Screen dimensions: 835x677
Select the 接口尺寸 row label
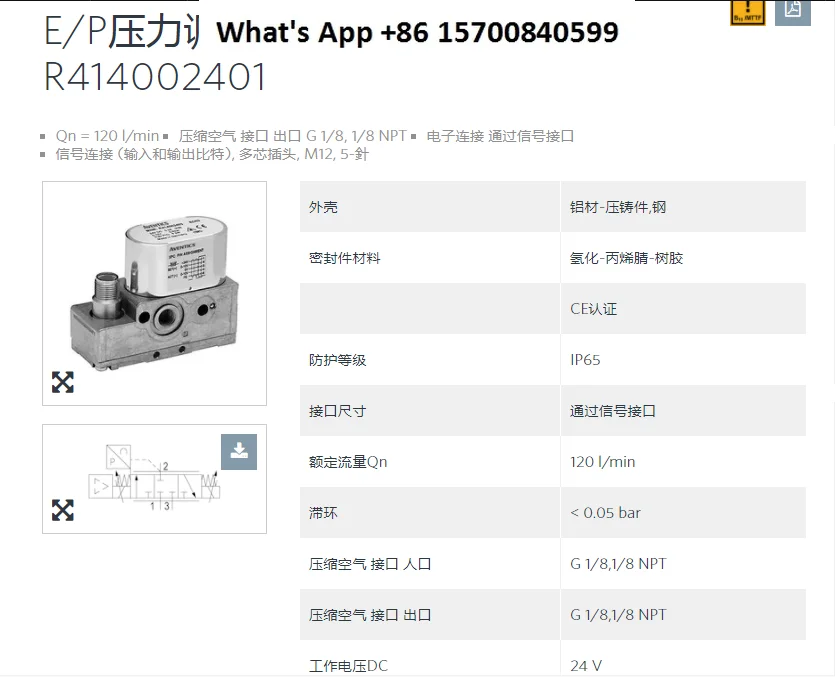coord(338,411)
